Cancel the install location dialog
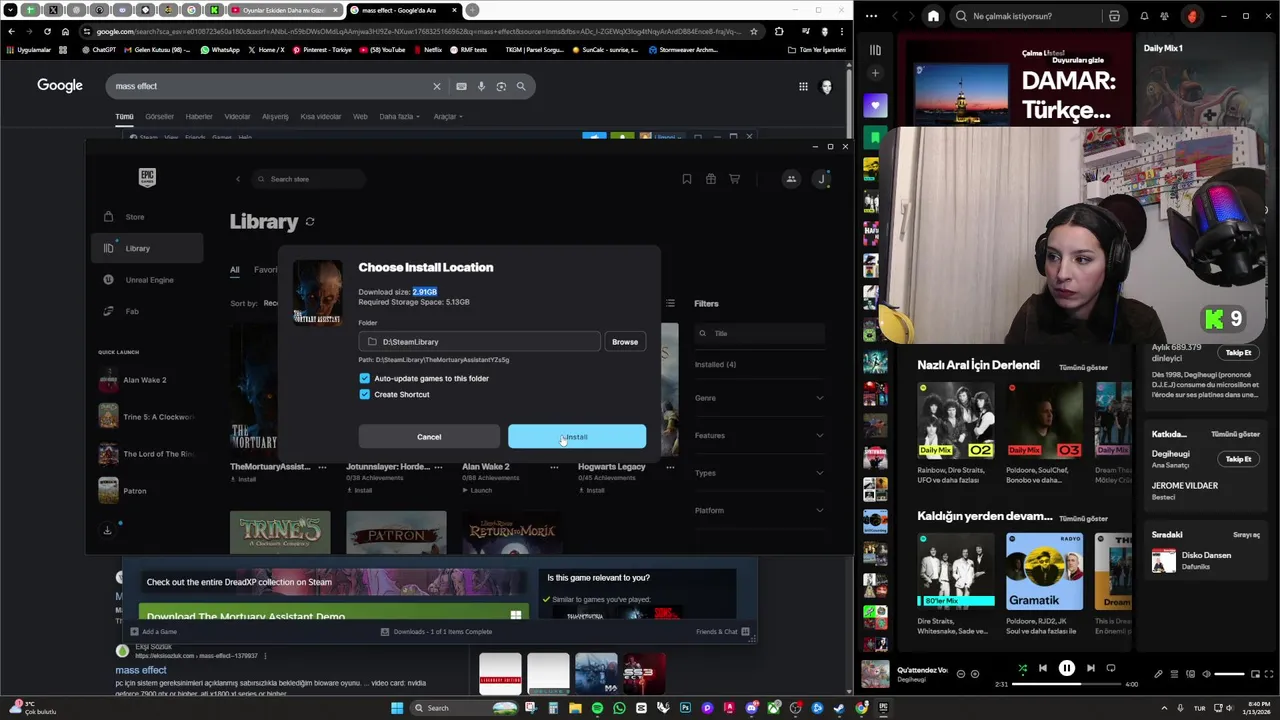The image size is (1280, 720). [x=429, y=437]
